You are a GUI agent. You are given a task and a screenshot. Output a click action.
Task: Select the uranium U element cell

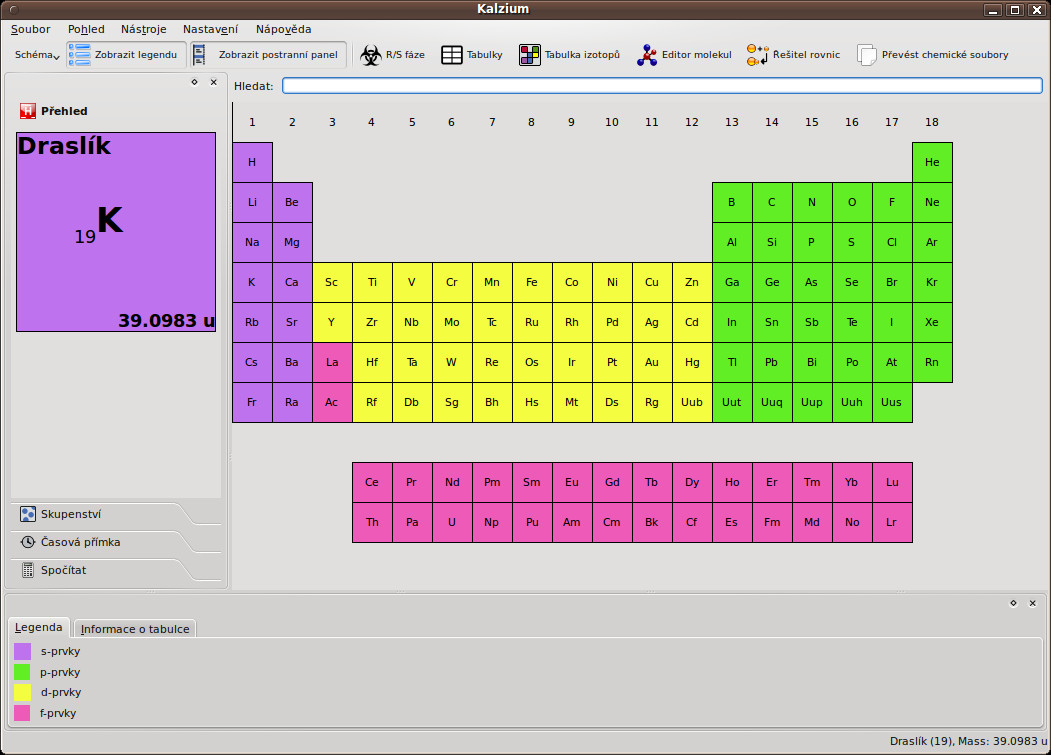click(452, 522)
